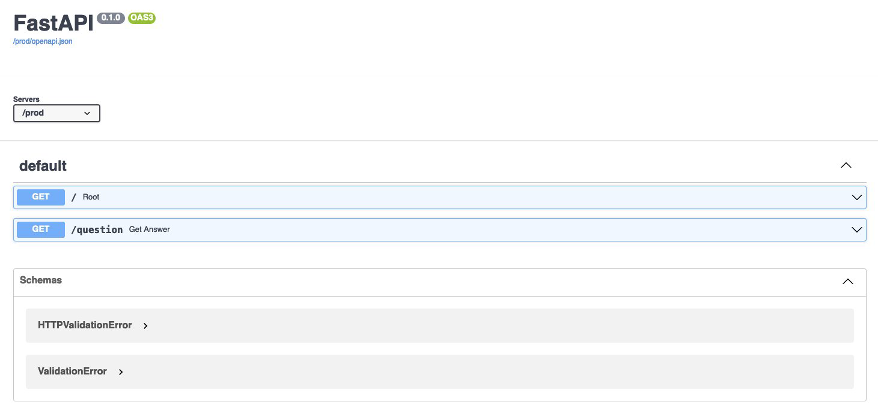Click the 0.1.0 version badge

[x=111, y=18]
